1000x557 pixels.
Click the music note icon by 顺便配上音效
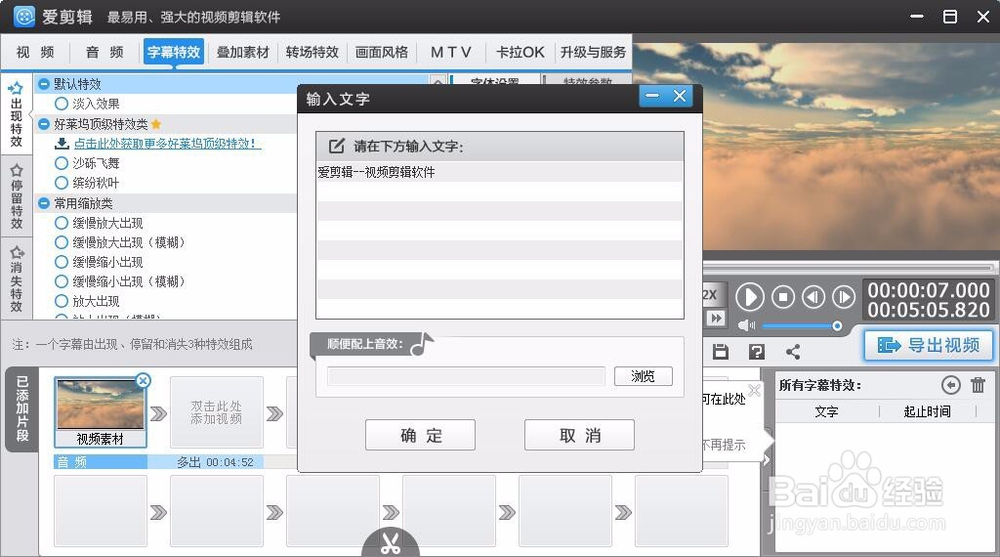[422, 345]
